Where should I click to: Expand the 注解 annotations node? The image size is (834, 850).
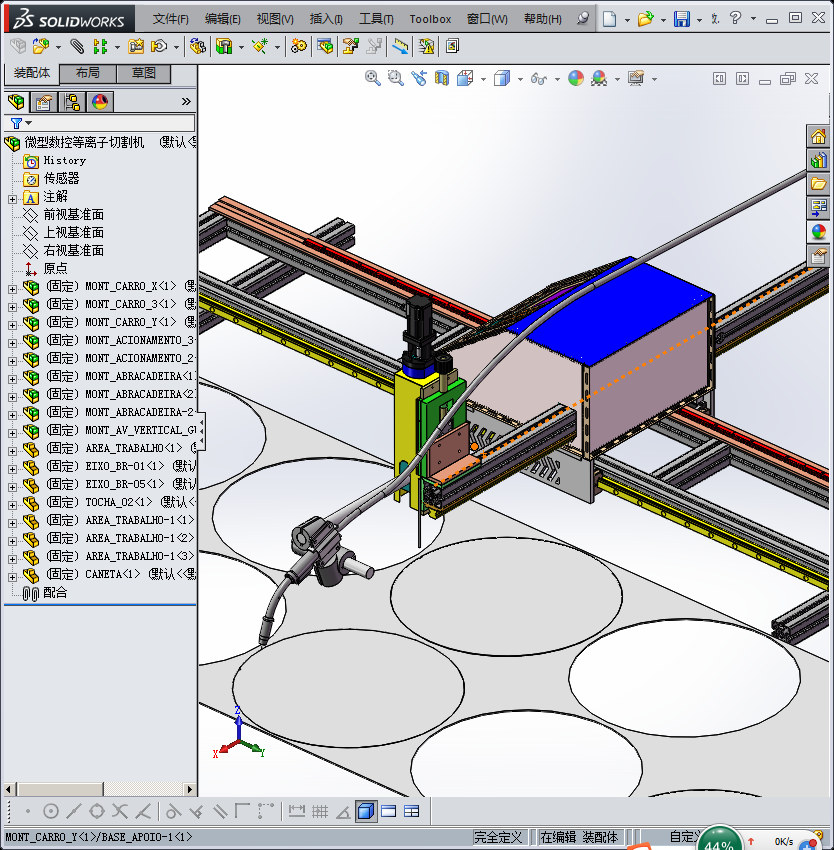coord(12,197)
